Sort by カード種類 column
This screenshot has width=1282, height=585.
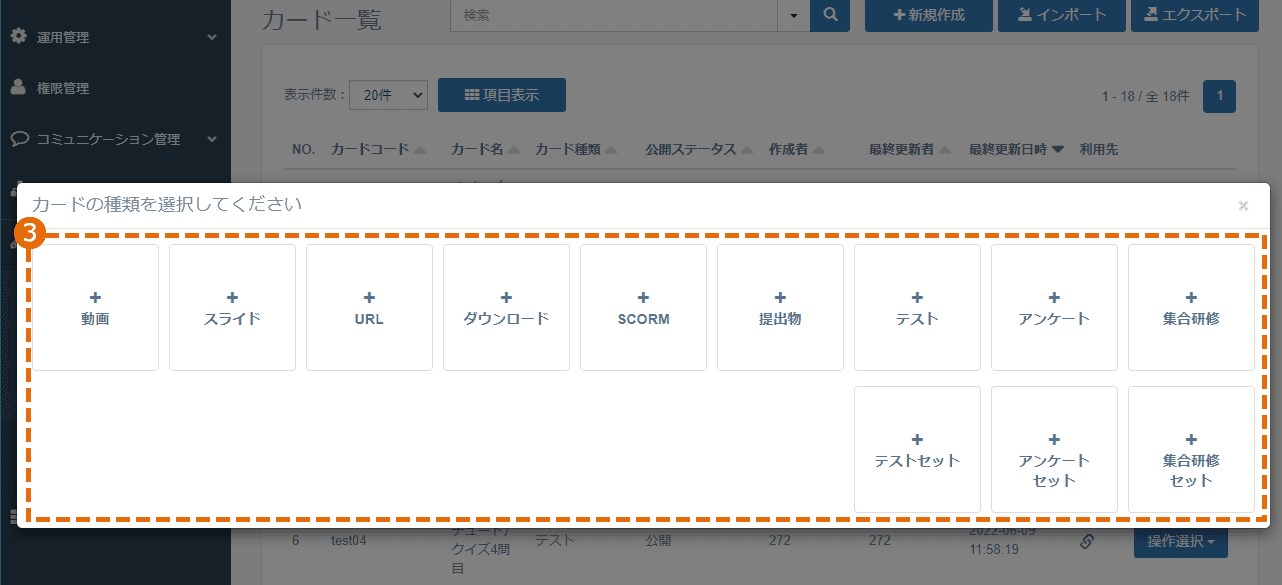pos(576,149)
